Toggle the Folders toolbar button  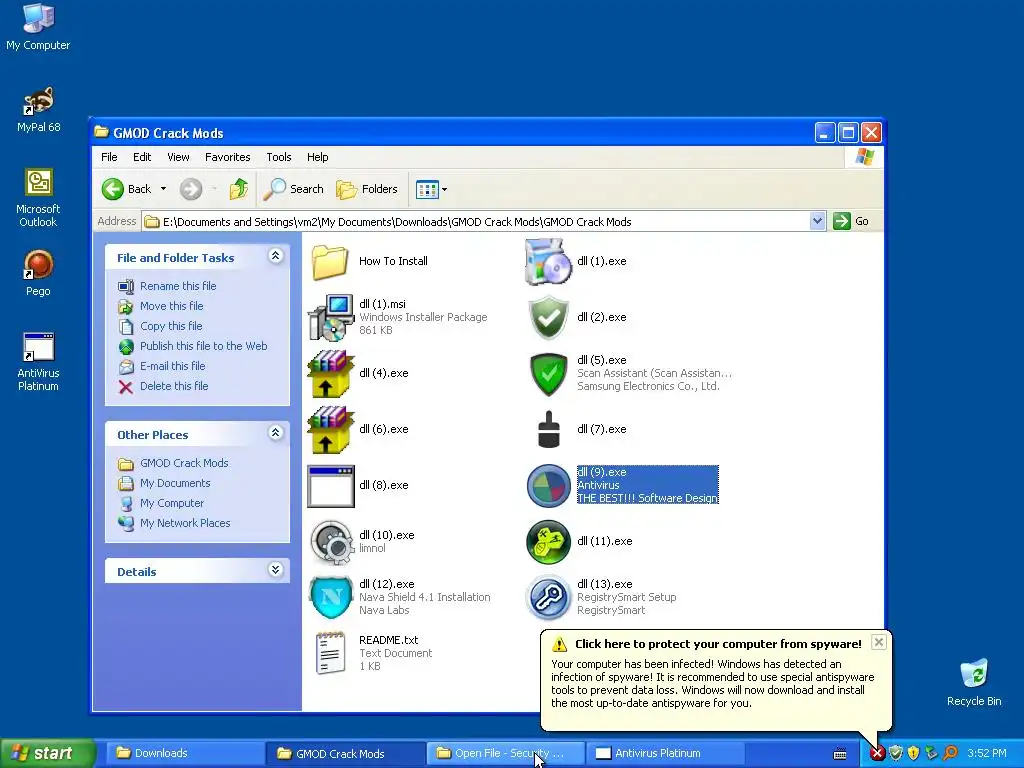366,189
